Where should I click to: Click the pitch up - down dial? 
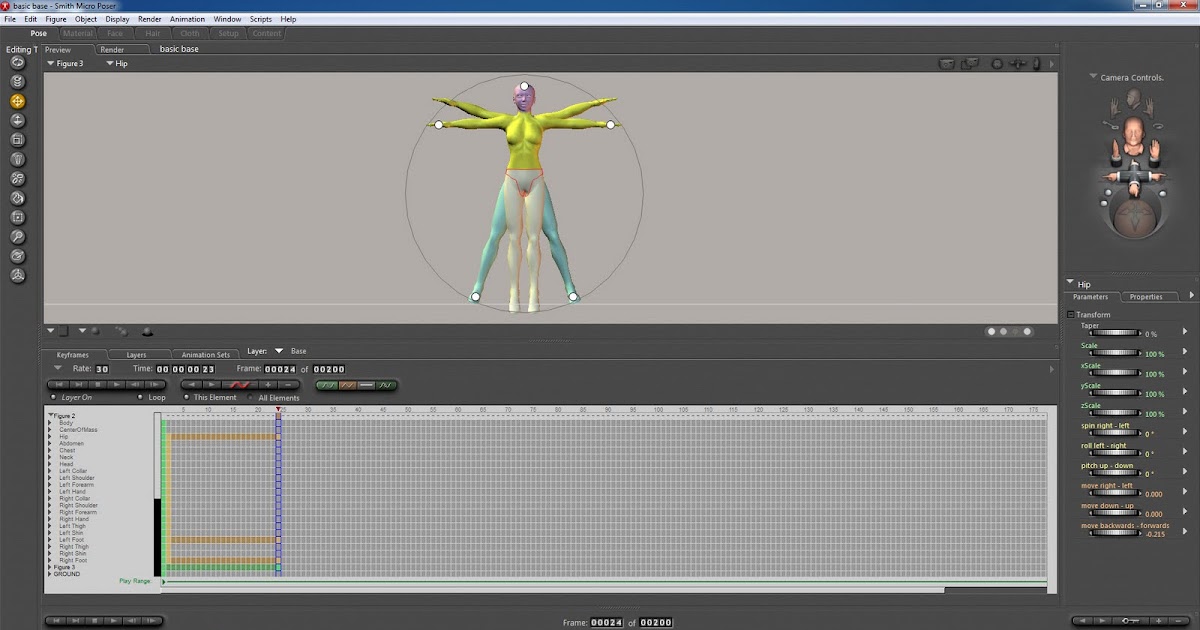[1114, 473]
